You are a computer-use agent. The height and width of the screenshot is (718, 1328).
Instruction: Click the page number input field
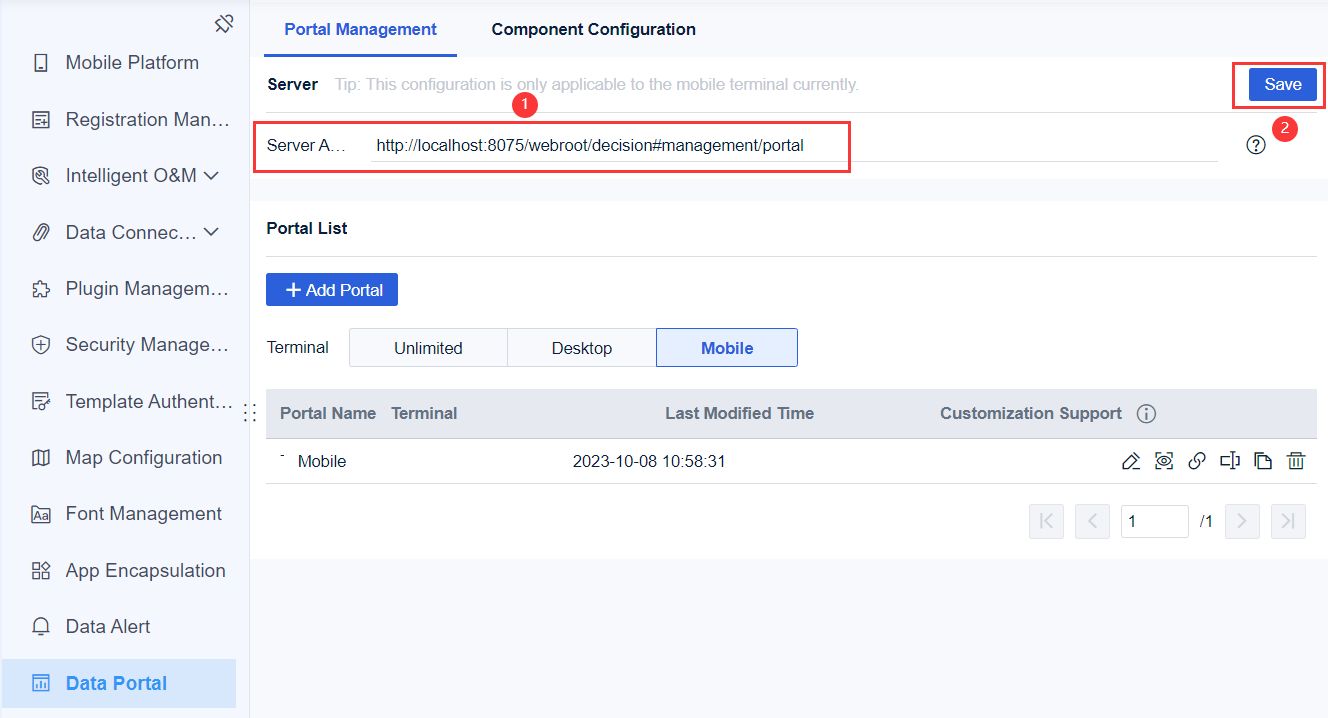coord(1154,521)
